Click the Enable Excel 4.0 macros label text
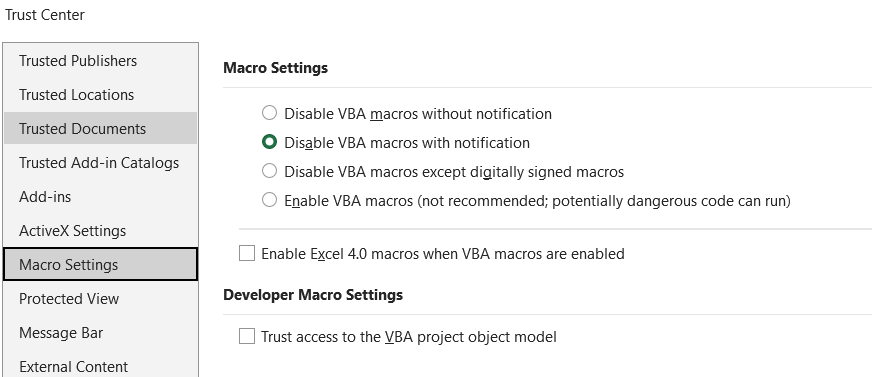 coord(443,254)
